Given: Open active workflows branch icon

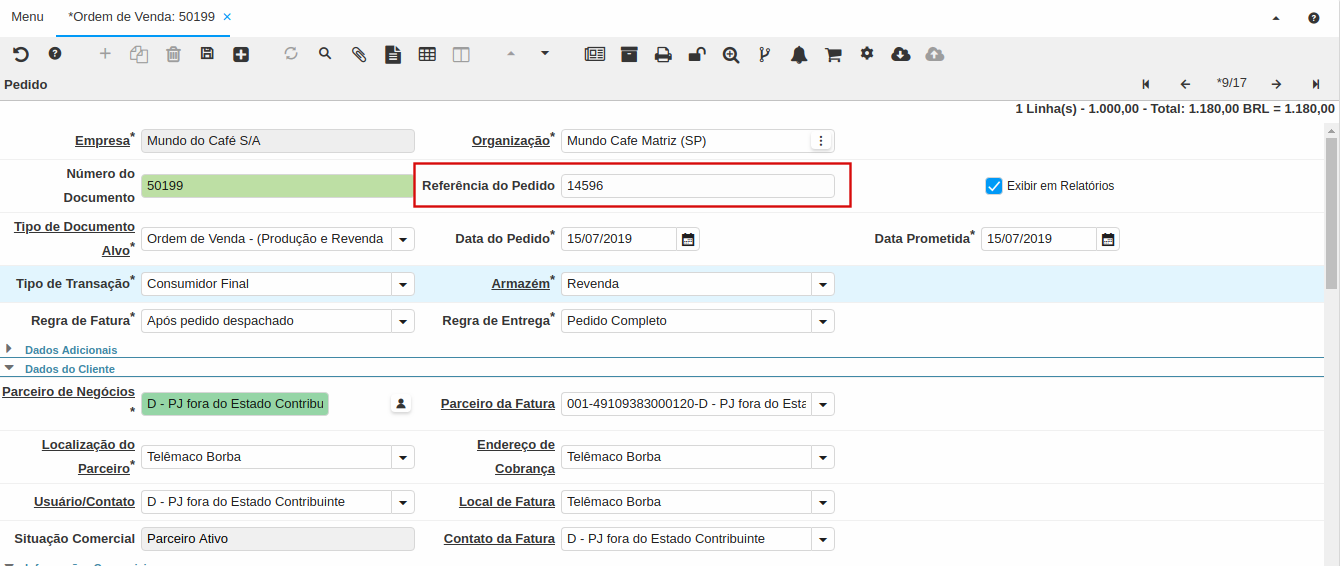Looking at the screenshot, I should click(765, 54).
